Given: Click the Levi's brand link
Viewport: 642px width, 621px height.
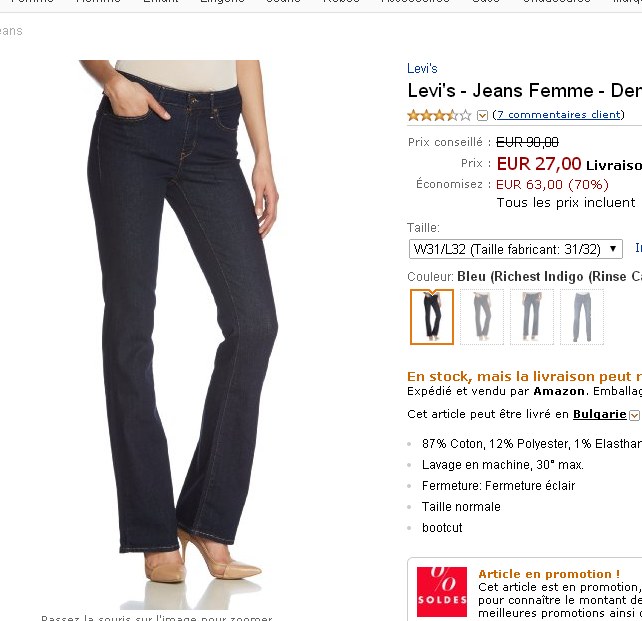Looking at the screenshot, I should [x=422, y=68].
